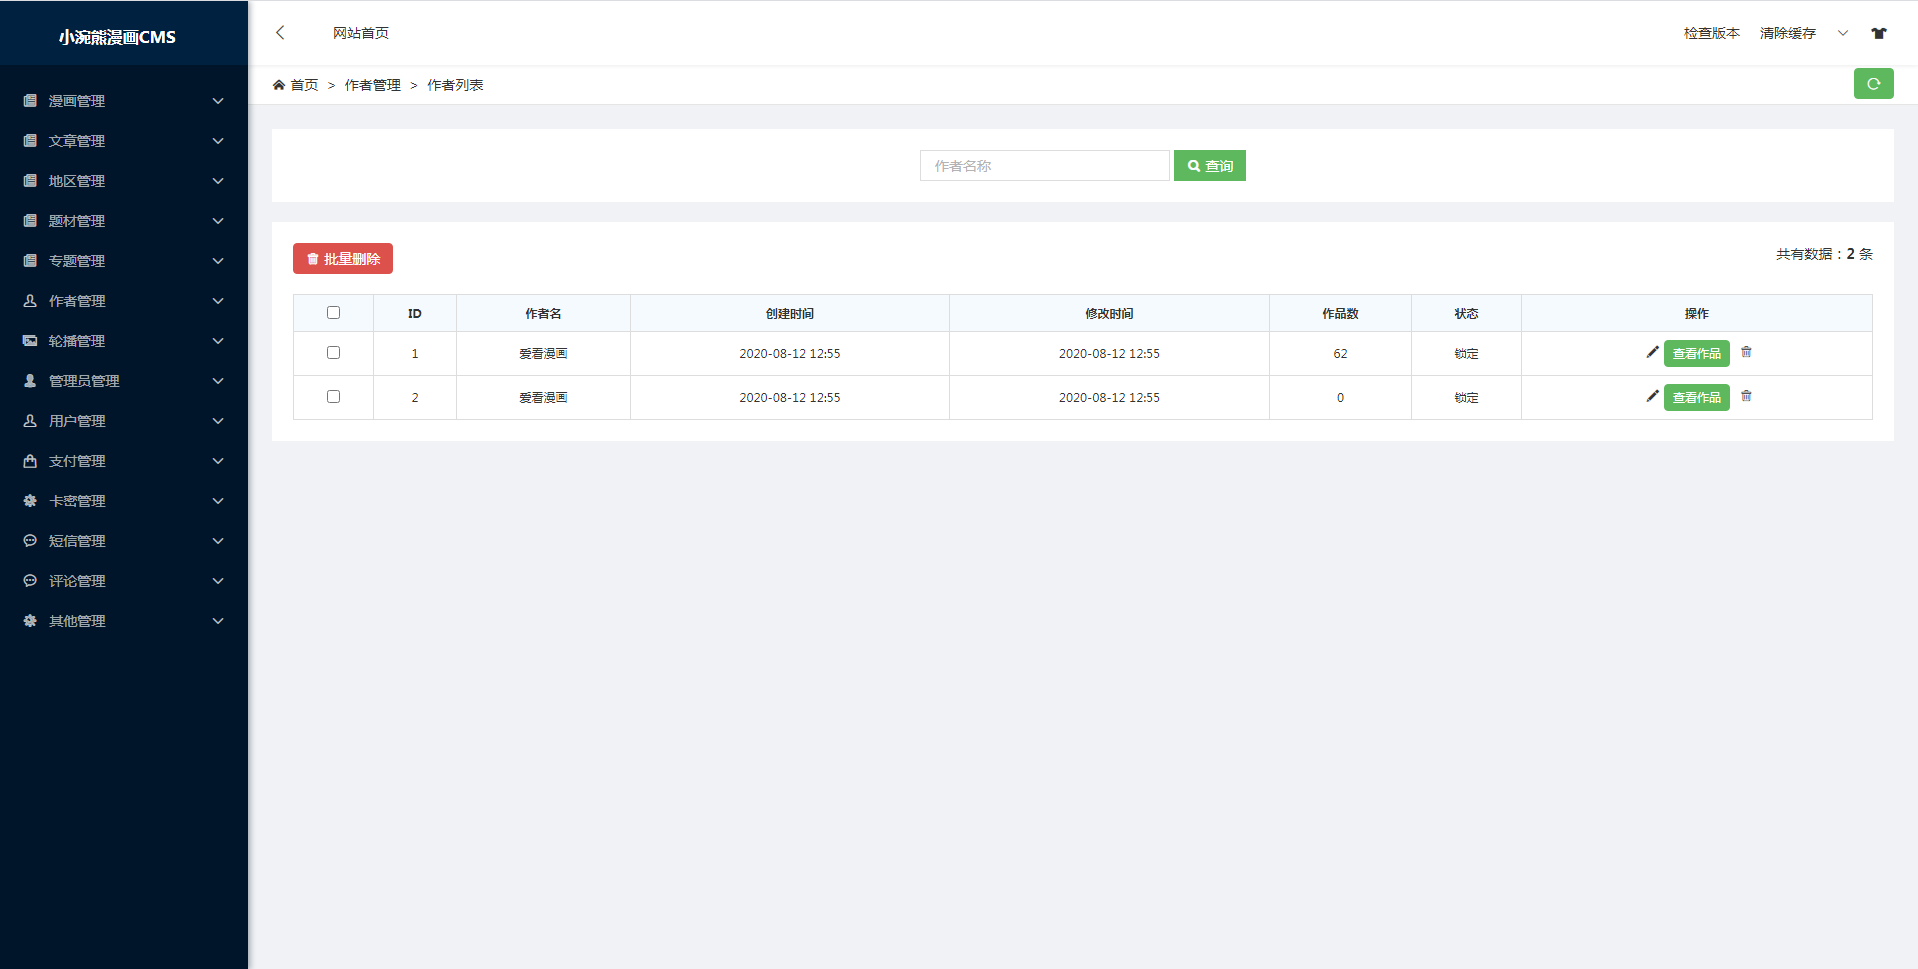Click the green 查询 search button
Viewport: 1918px width, 969px height.
click(1209, 166)
